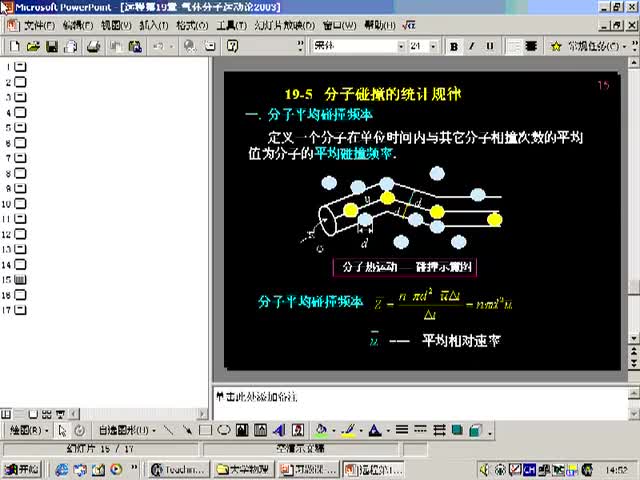Open the 格式 Format menu
The height and width of the screenshot is (480, 640).
click(192, 26)
